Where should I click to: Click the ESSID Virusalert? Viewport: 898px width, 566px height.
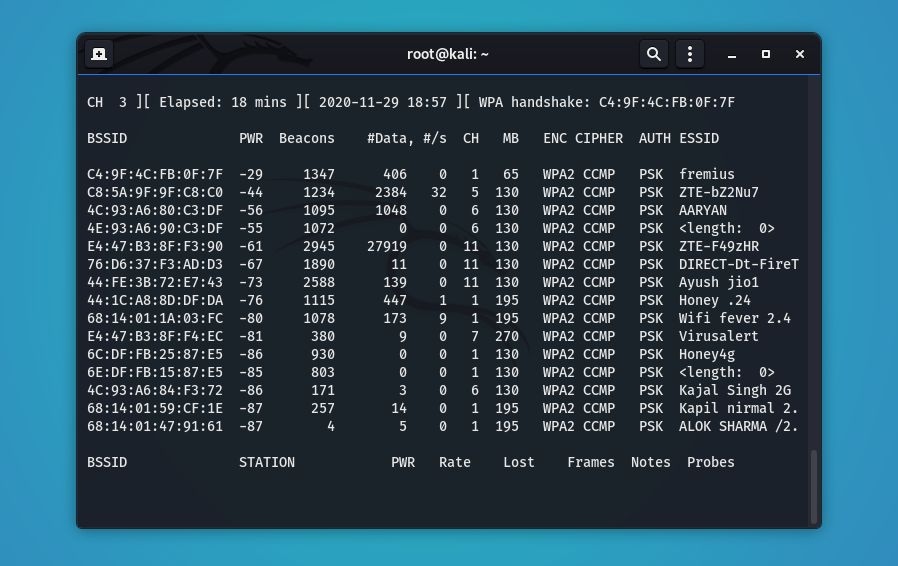719,336
